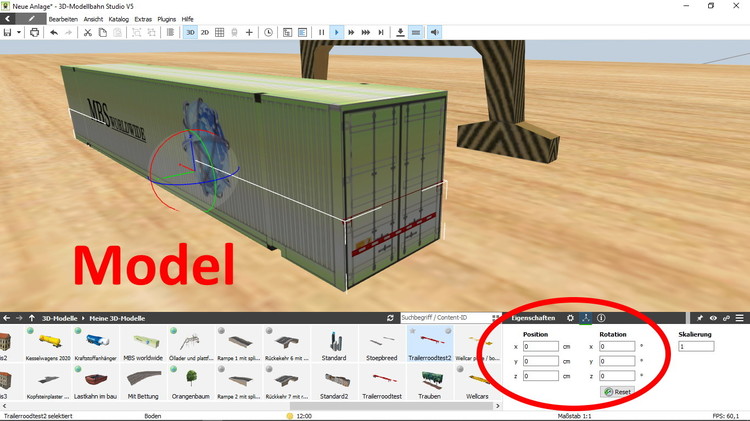This screenshot has height=421, width=750.
Task: Open the Katalog menu
Action: coord(119,19)
